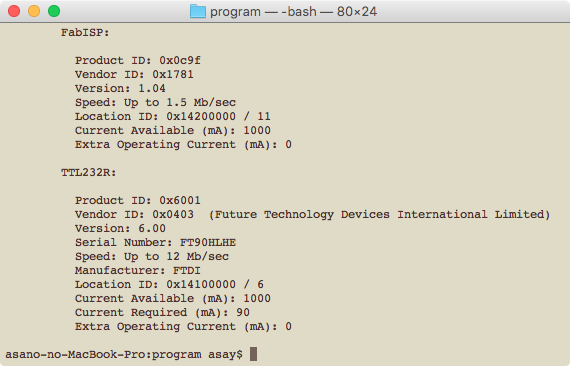
Task: Maximize the terminal with green button
Action: (x=54, y=11)
